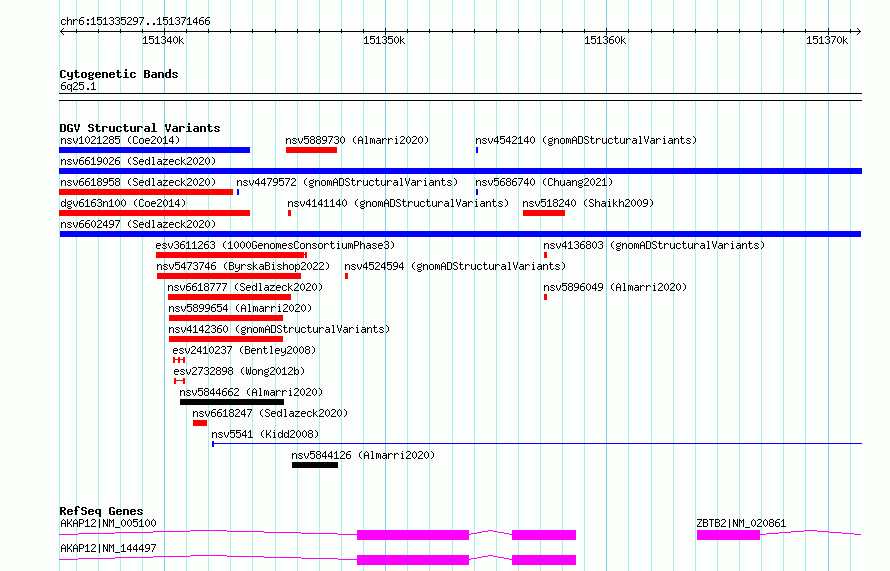Select the red bar of nsv5889730
This screenshot has width=890, height=571.
pyautogui.click(x=312, y=150)
